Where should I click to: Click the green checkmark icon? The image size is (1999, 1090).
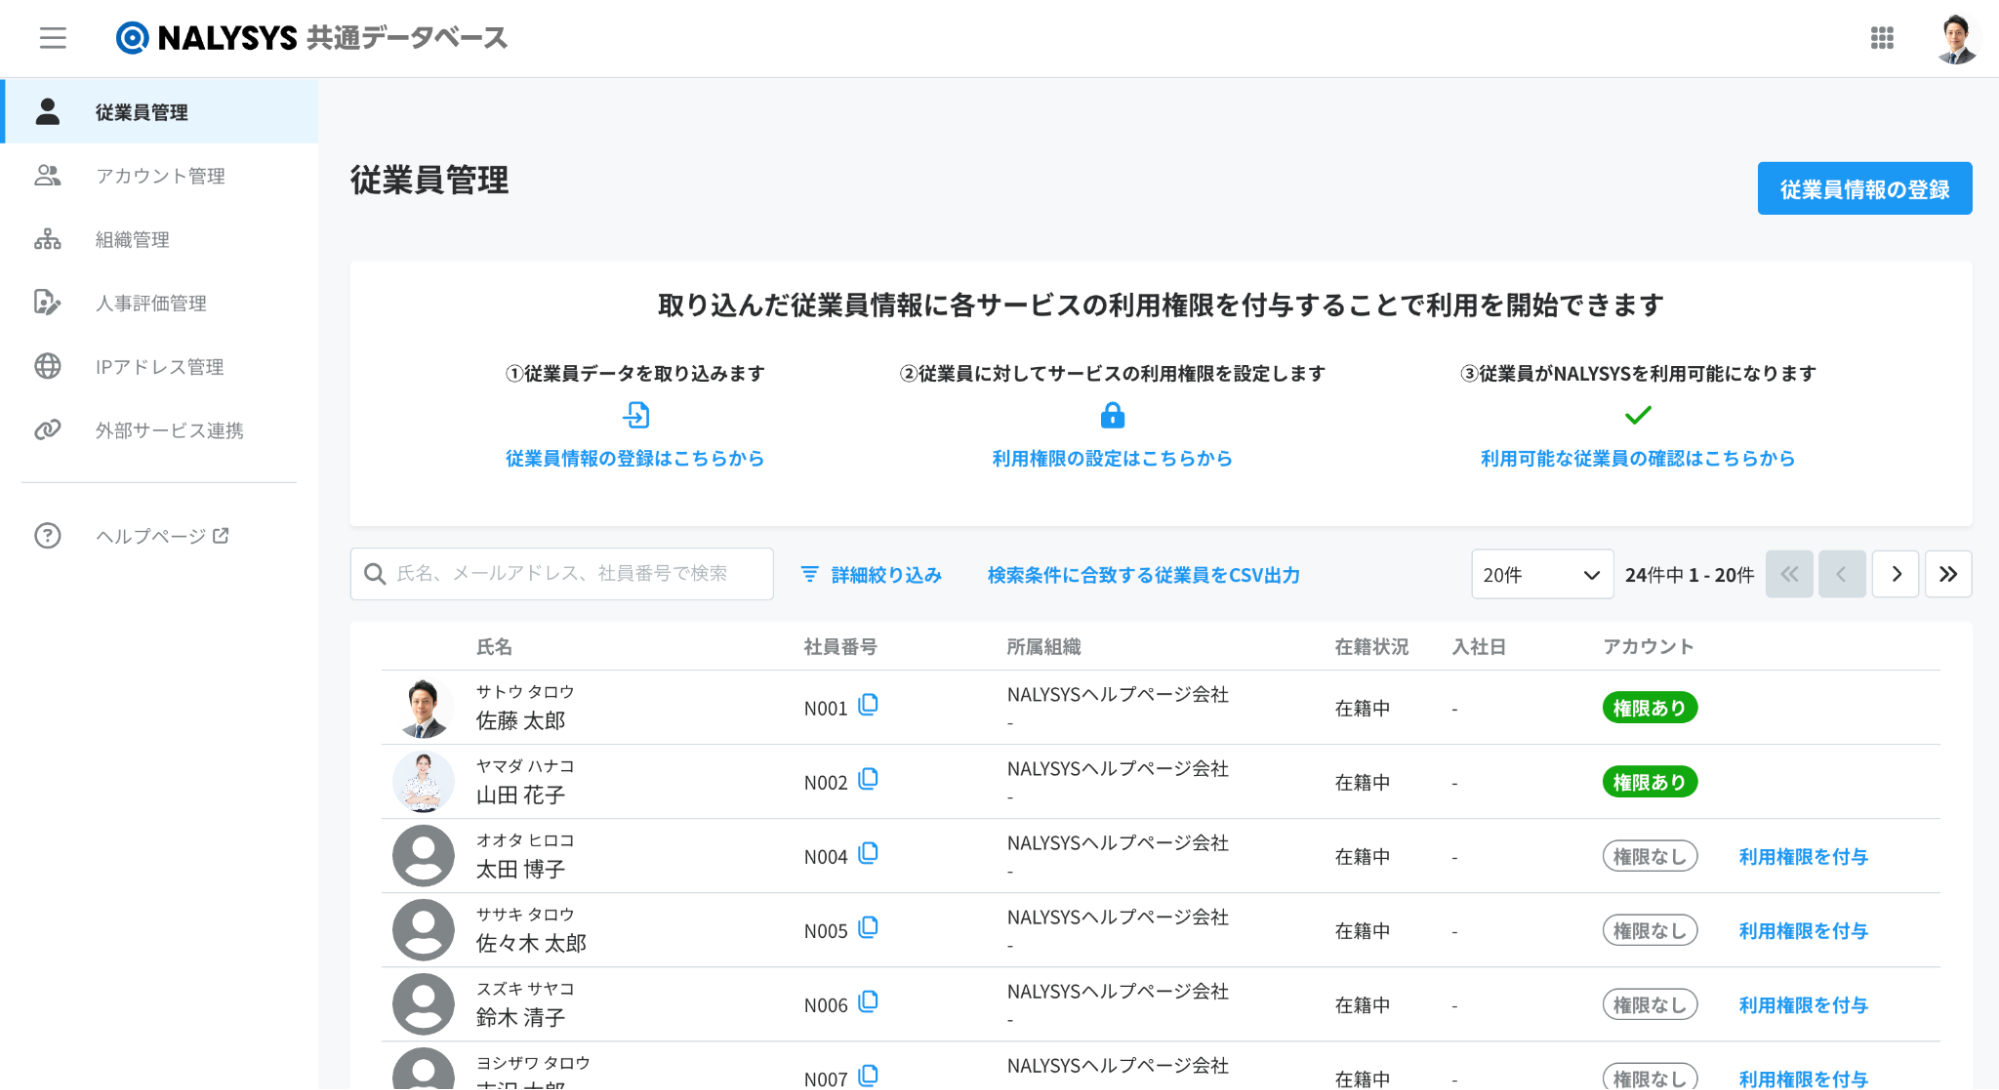click(x=1637, y=415)
